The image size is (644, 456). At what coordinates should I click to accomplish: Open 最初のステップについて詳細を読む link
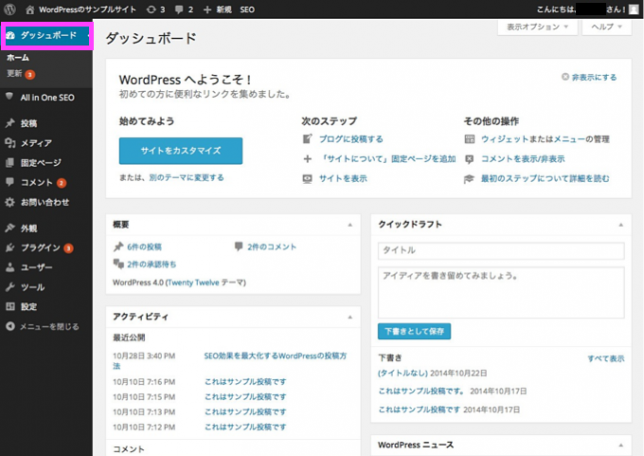coord(545,178)
